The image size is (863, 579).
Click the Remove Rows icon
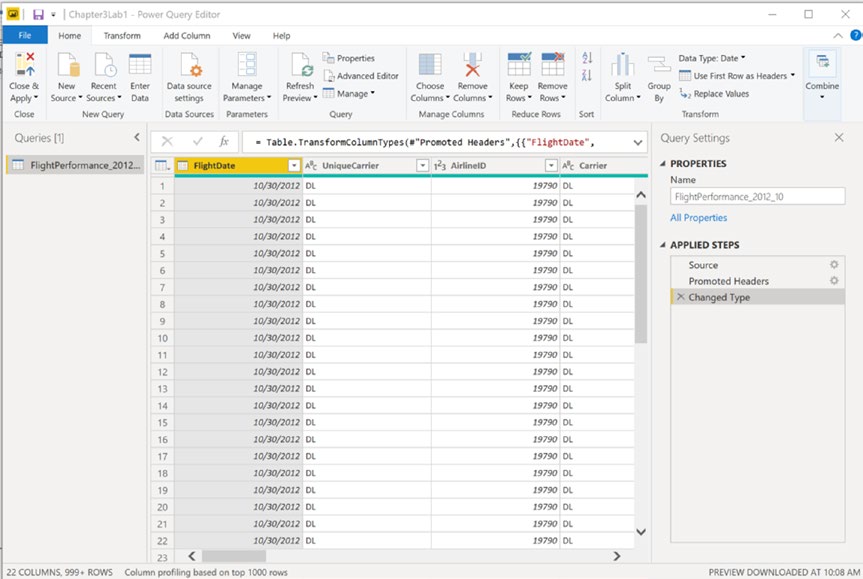[553, 64]
